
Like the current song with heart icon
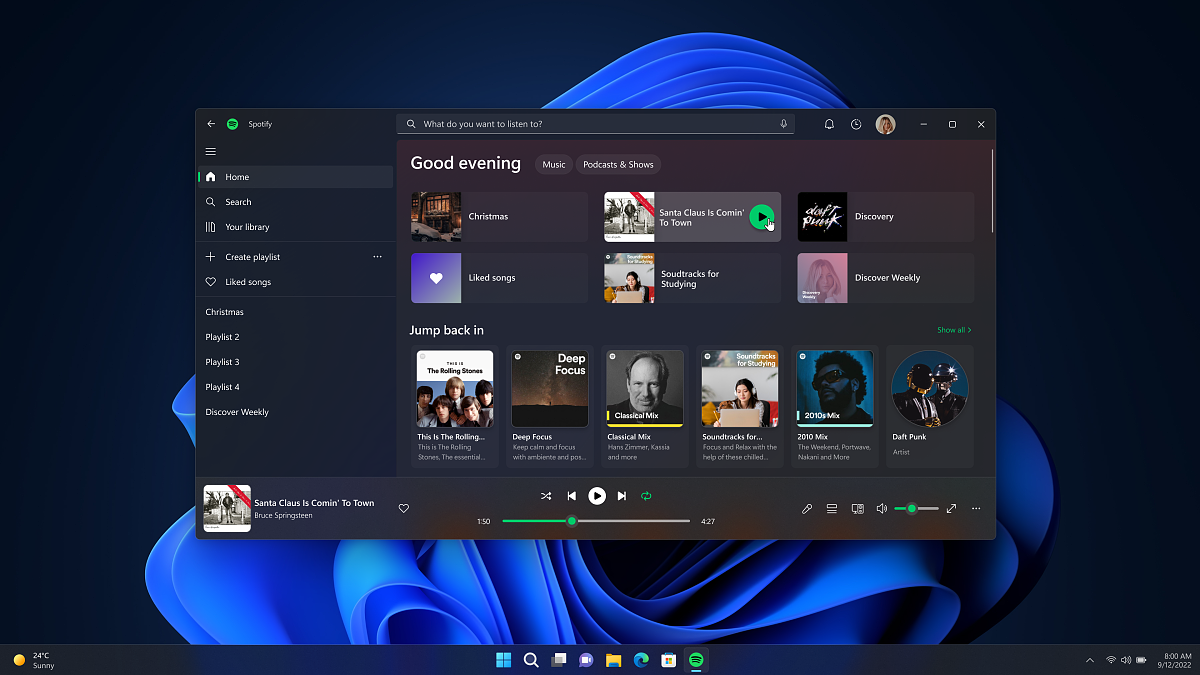click(404, 508)
